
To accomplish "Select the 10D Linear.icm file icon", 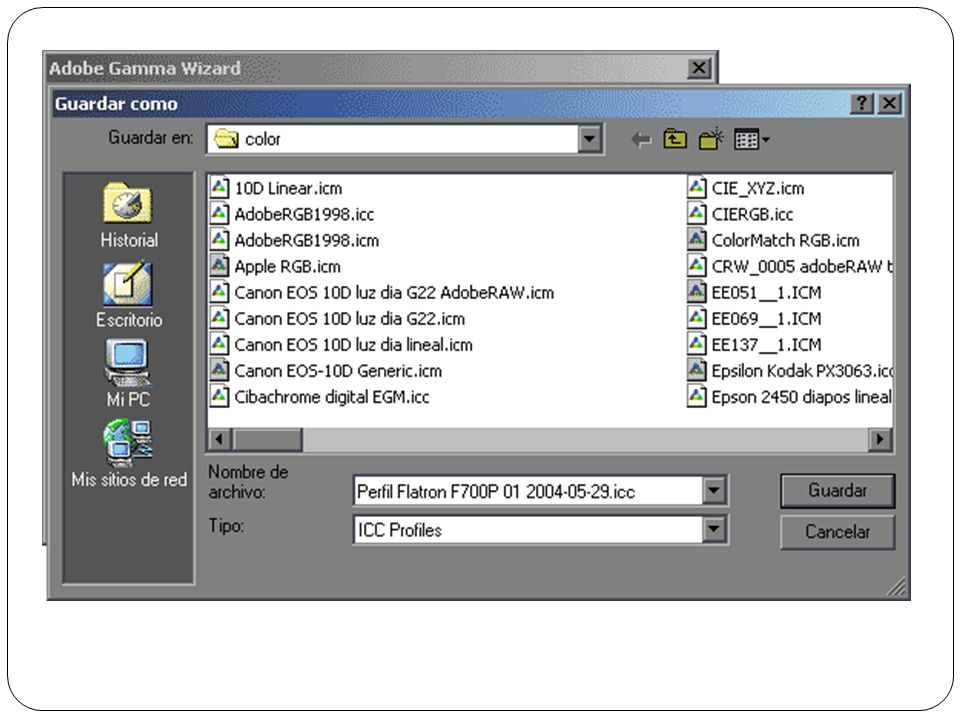I will [x=219, y=187].
